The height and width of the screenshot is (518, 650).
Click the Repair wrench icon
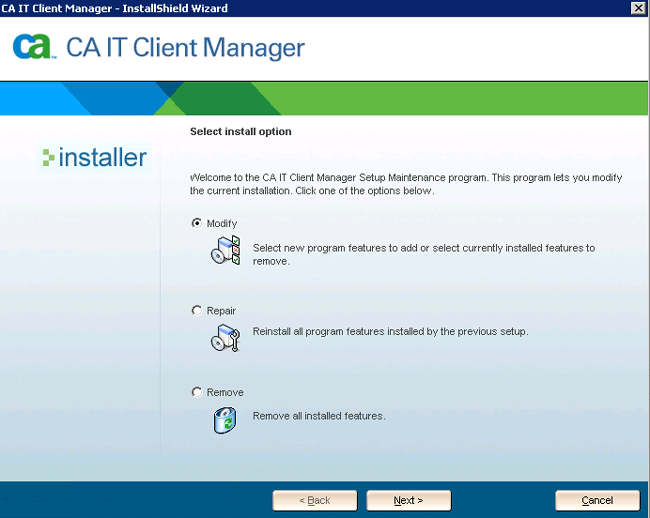pyautogui.click(x=226, y=338)
